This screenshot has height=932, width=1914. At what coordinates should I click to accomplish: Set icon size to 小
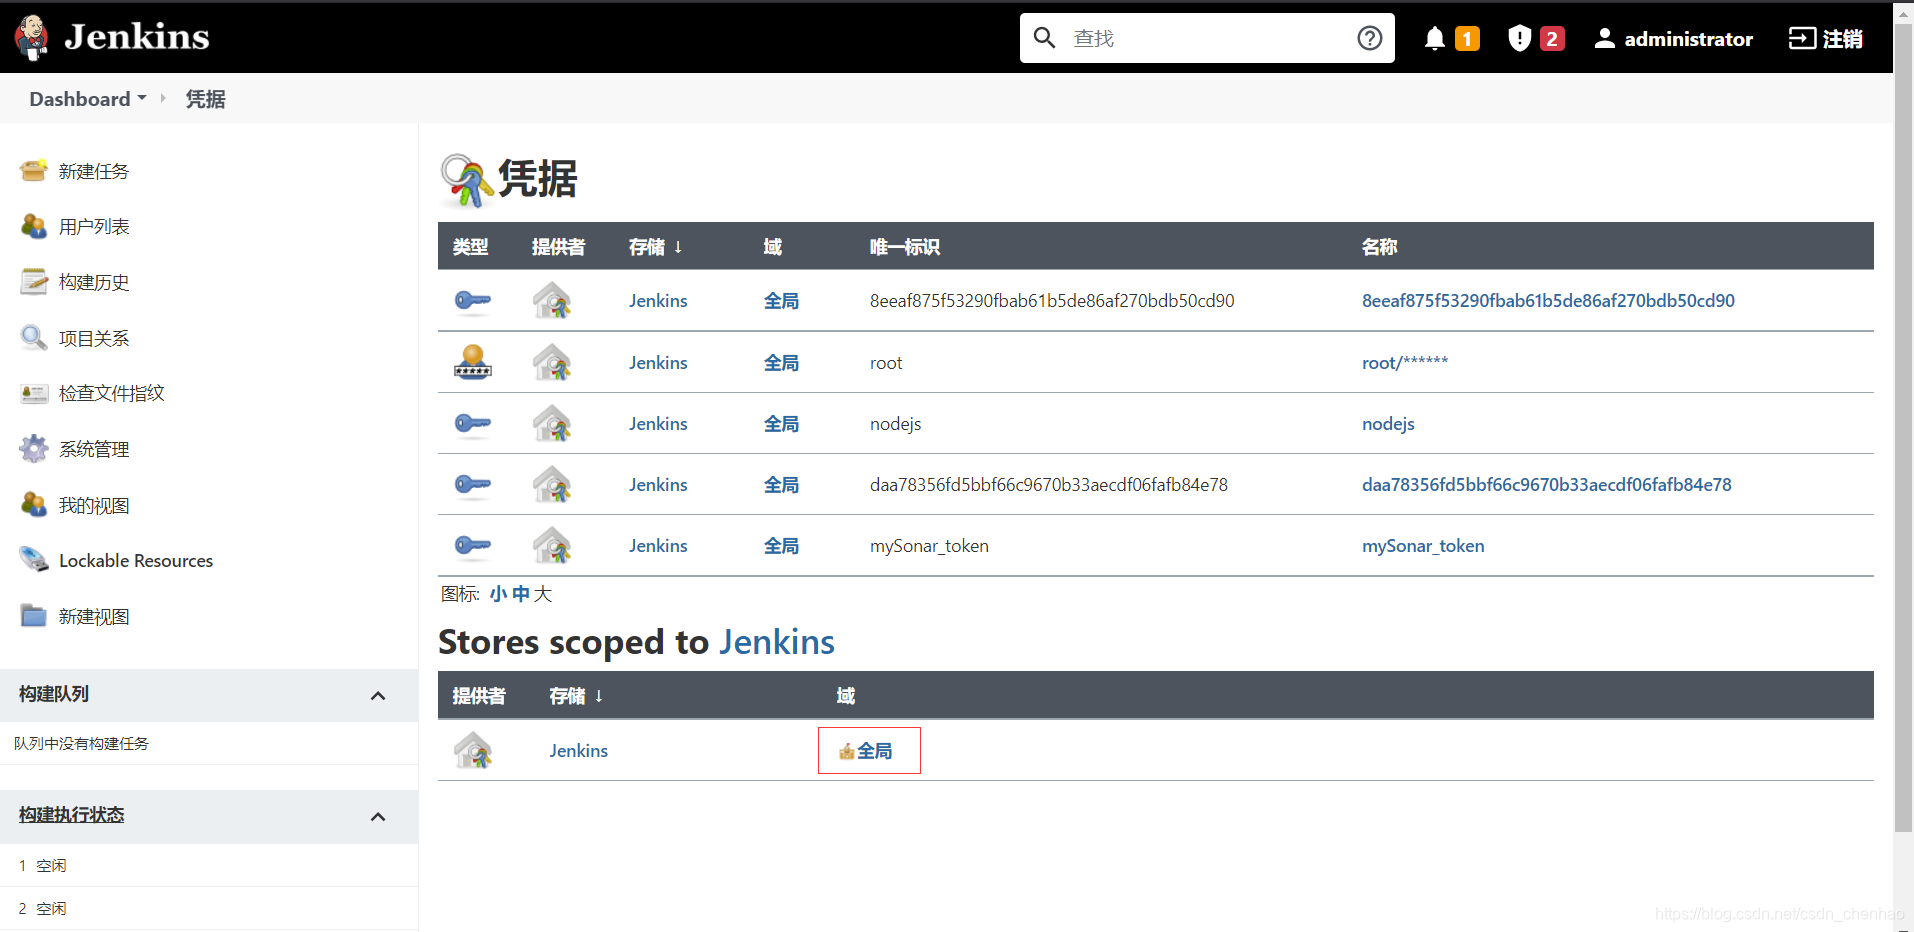tap(498, 594)
